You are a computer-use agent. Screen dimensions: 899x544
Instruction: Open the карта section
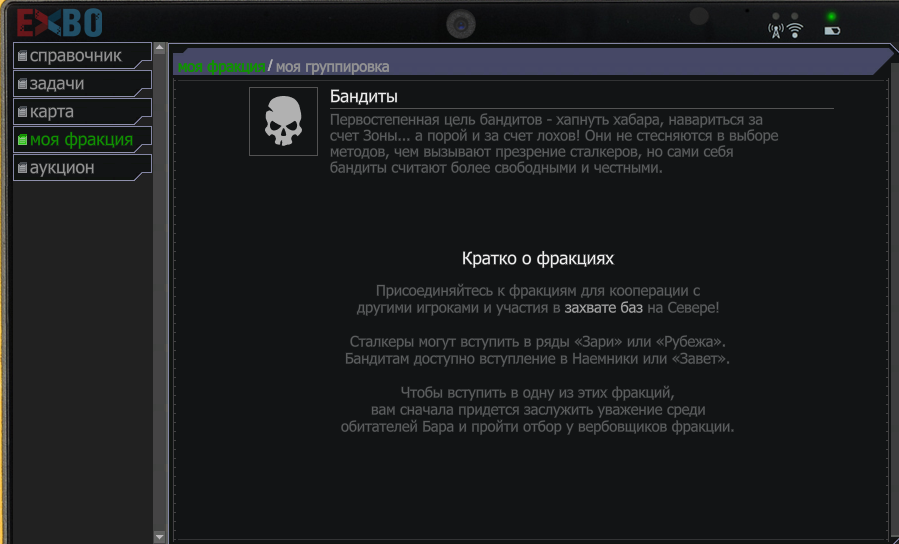(x=52, y=112)
